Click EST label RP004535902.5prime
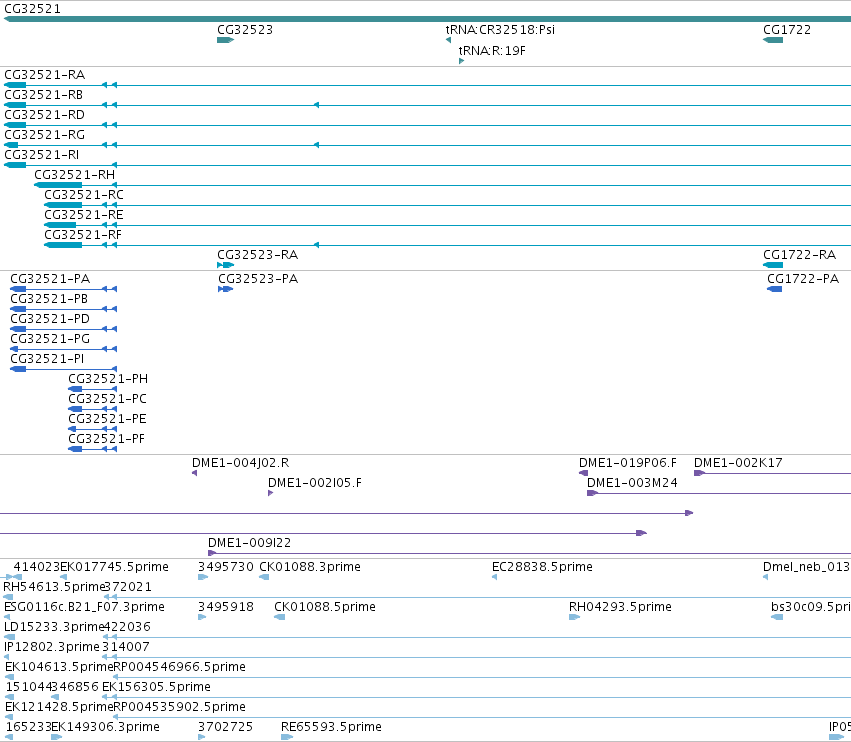Viewport: 851px width, 742px height. [x=180, y=707]
